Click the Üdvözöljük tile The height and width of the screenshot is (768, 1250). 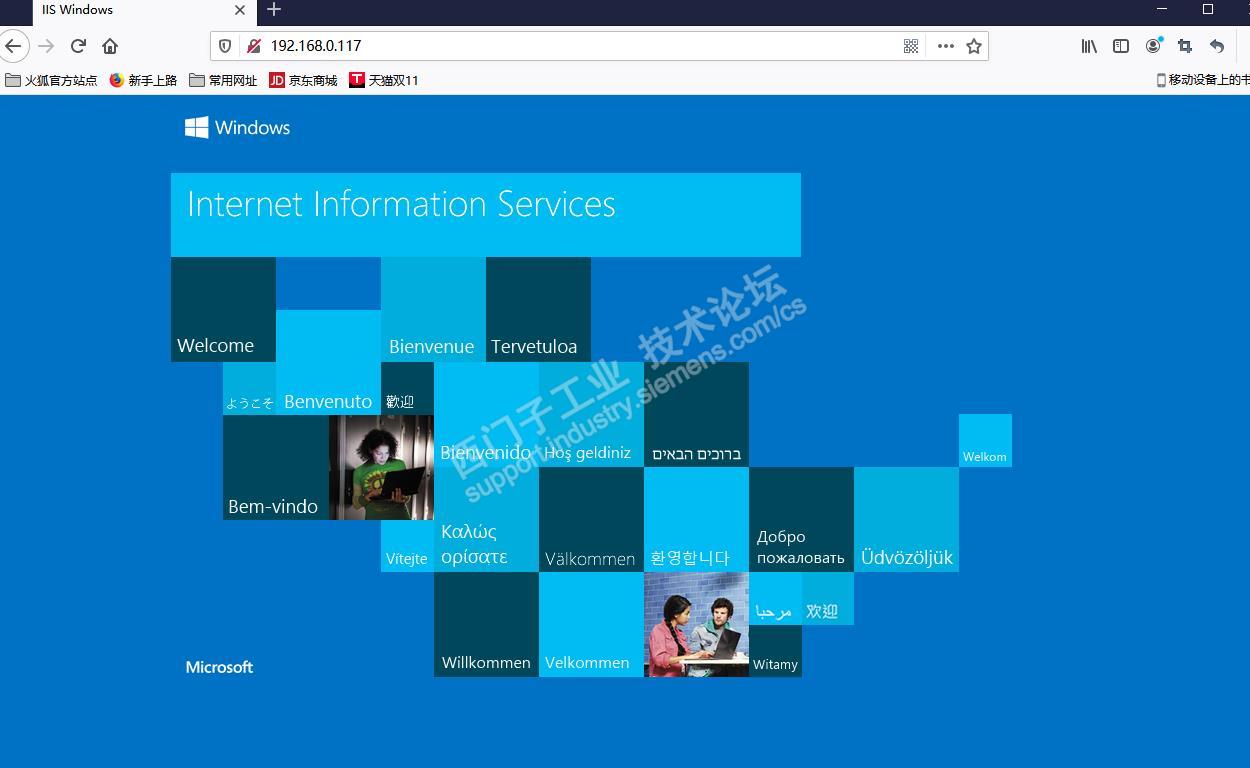pos(906,520)
